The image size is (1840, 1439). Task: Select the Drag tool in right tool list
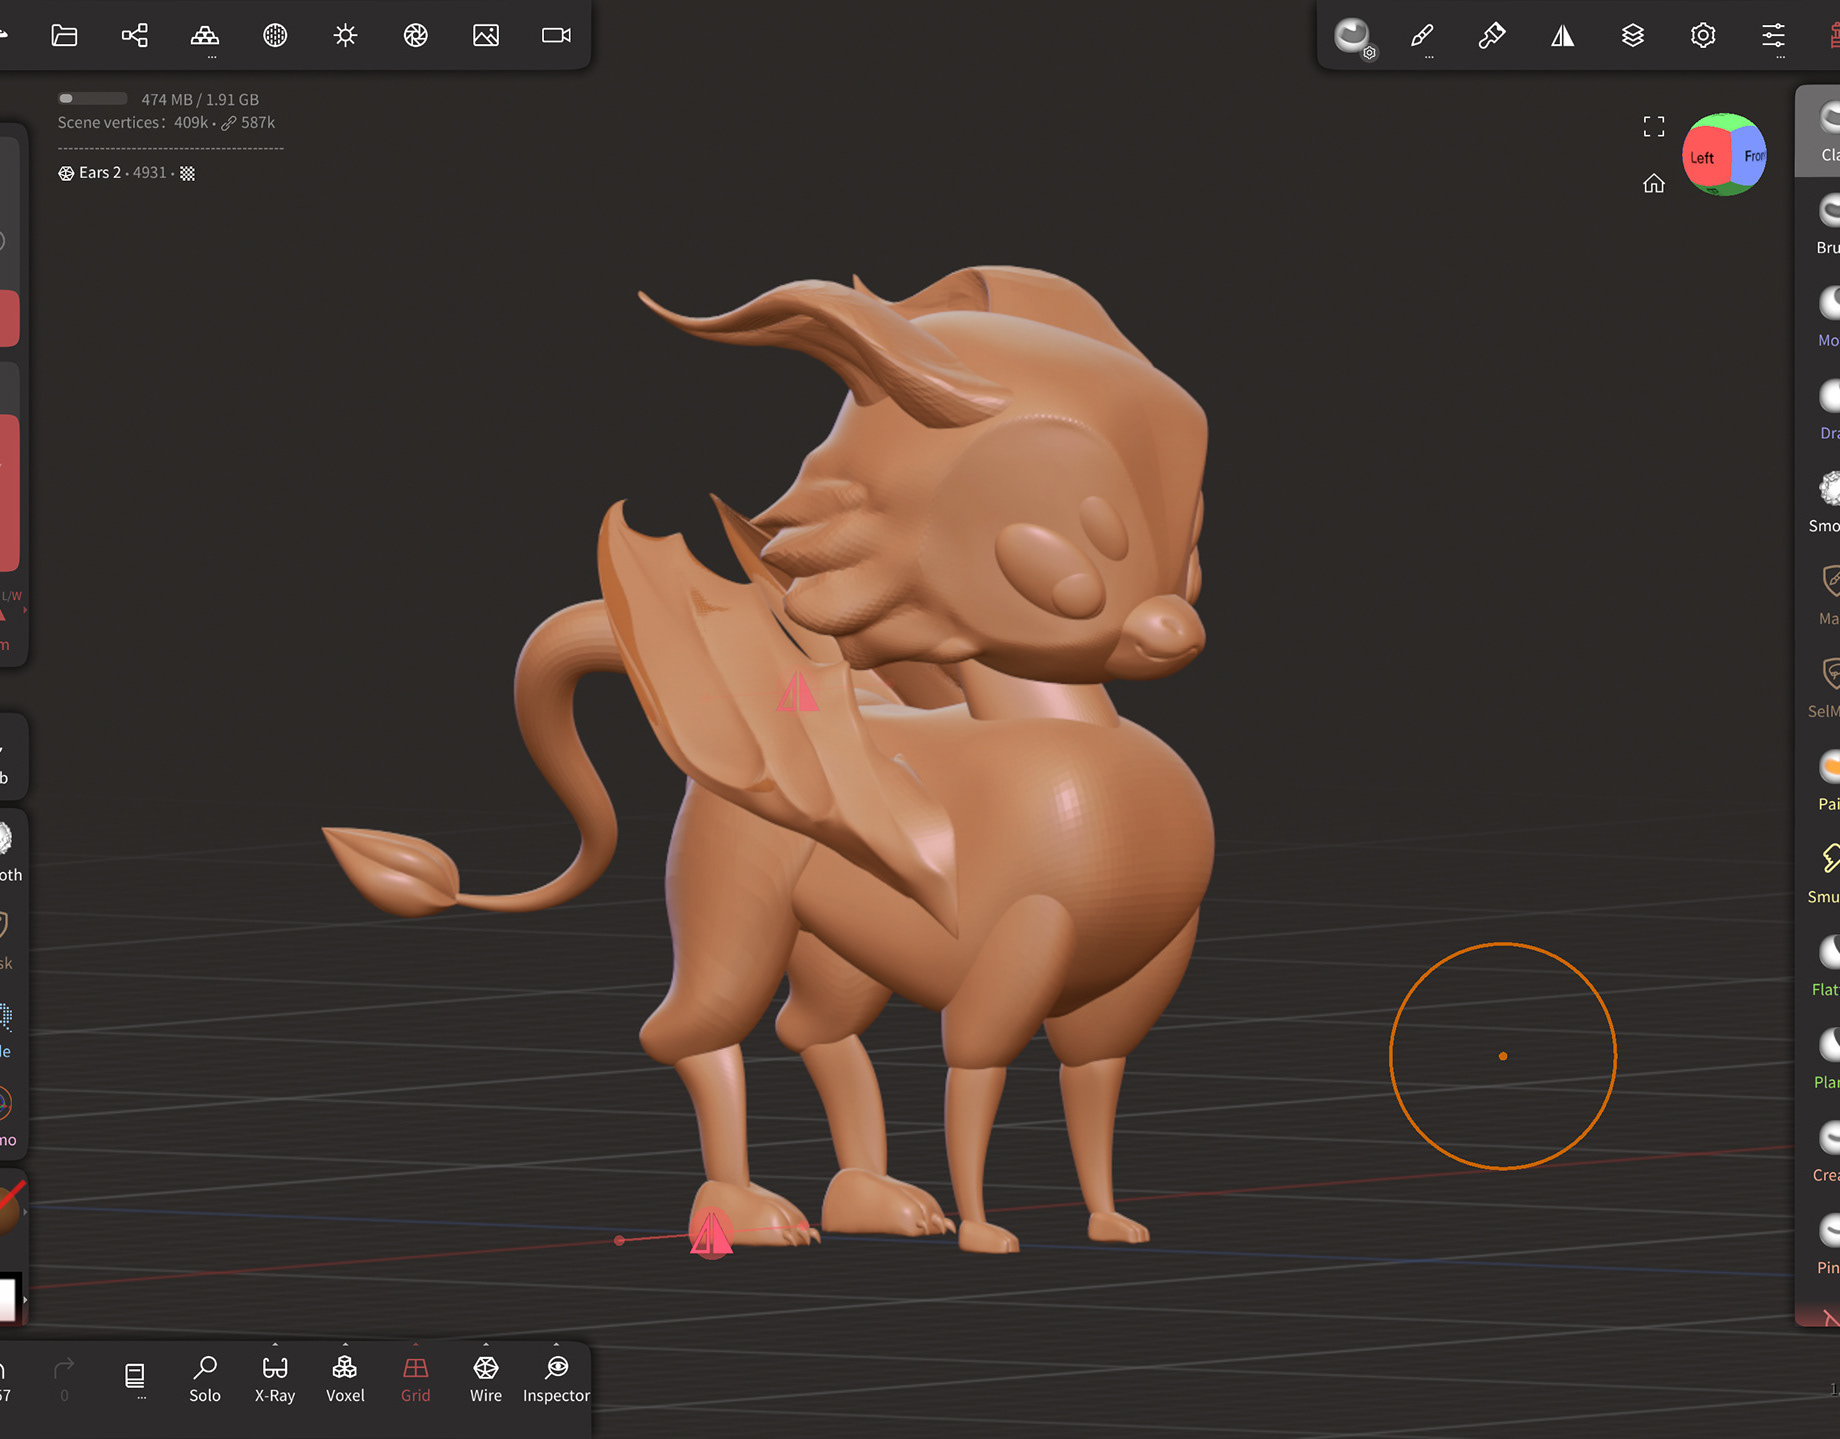click(1828, 409)
